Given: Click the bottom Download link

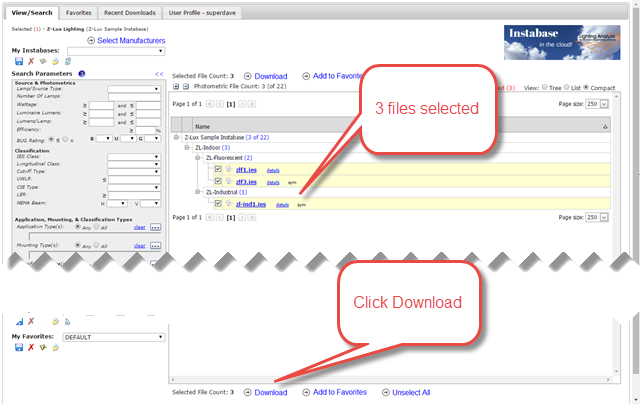Looking at the screenshot, I should [x=270, y=393].
